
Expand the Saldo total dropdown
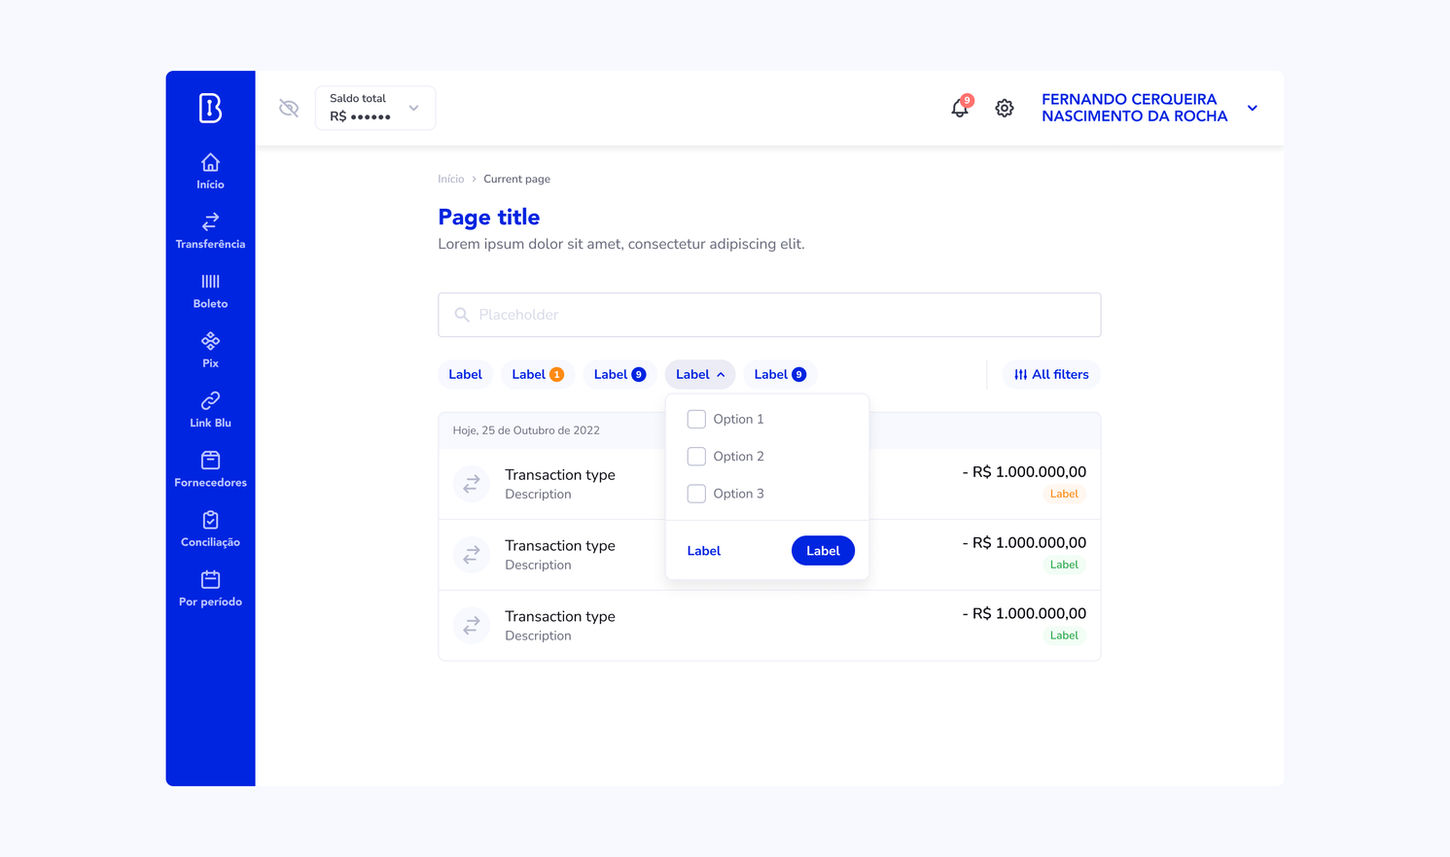point(412,107)
